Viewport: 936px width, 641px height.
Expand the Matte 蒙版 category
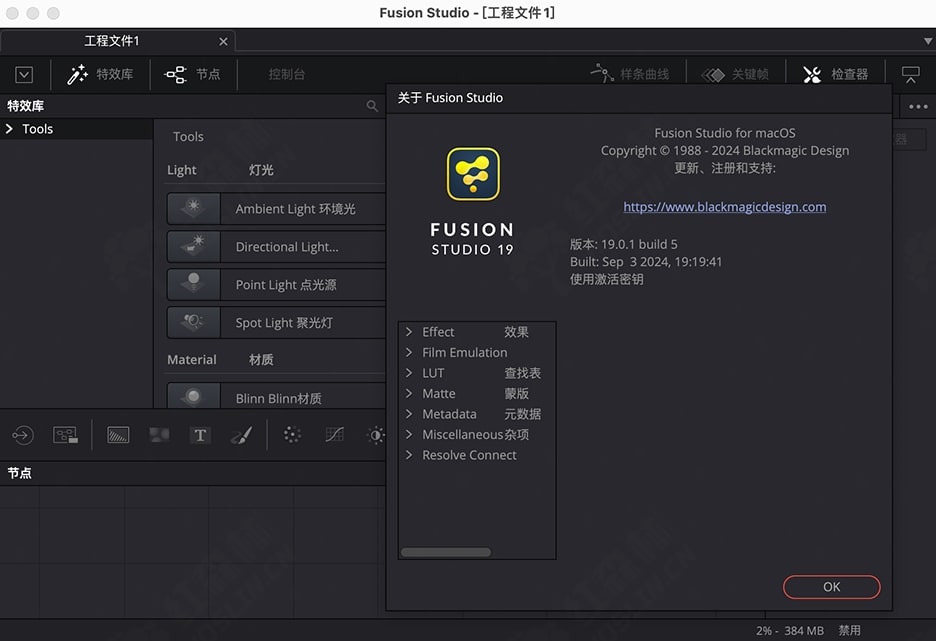tap(409, 393)
